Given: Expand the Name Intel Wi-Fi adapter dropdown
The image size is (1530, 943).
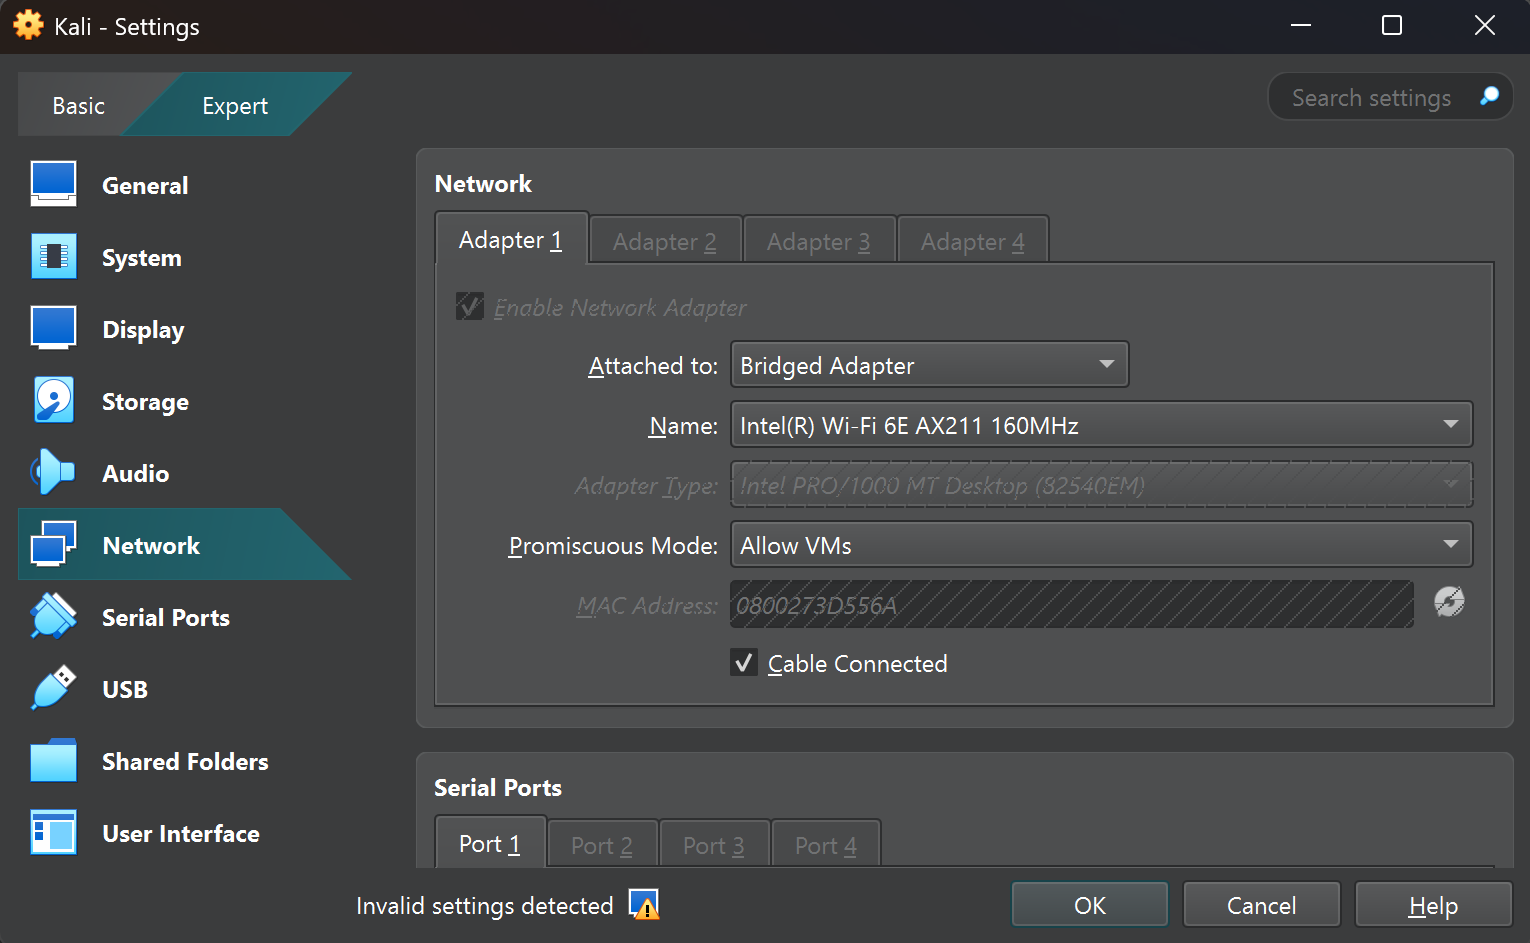Looking at the screenshot, I should [x=1102, y=425].
